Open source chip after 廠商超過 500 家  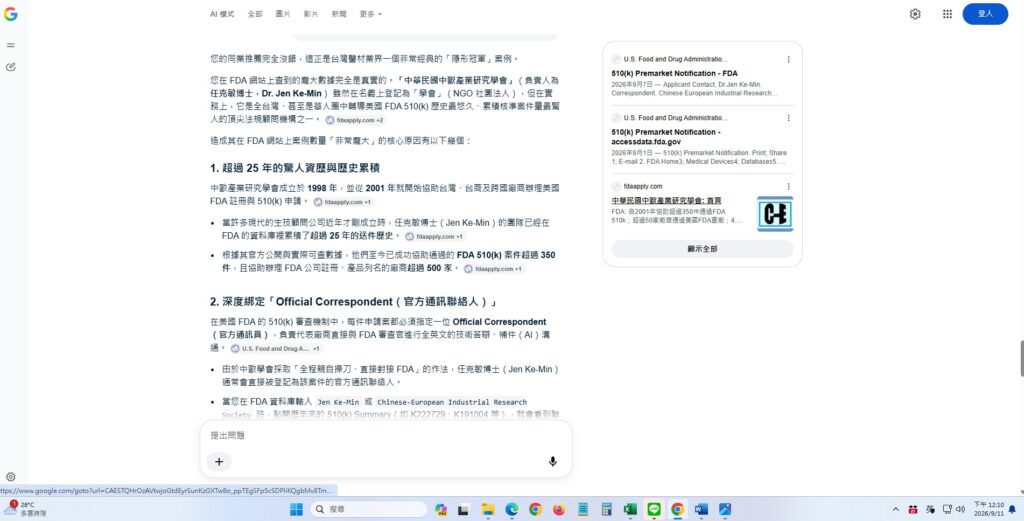[494, 269]
